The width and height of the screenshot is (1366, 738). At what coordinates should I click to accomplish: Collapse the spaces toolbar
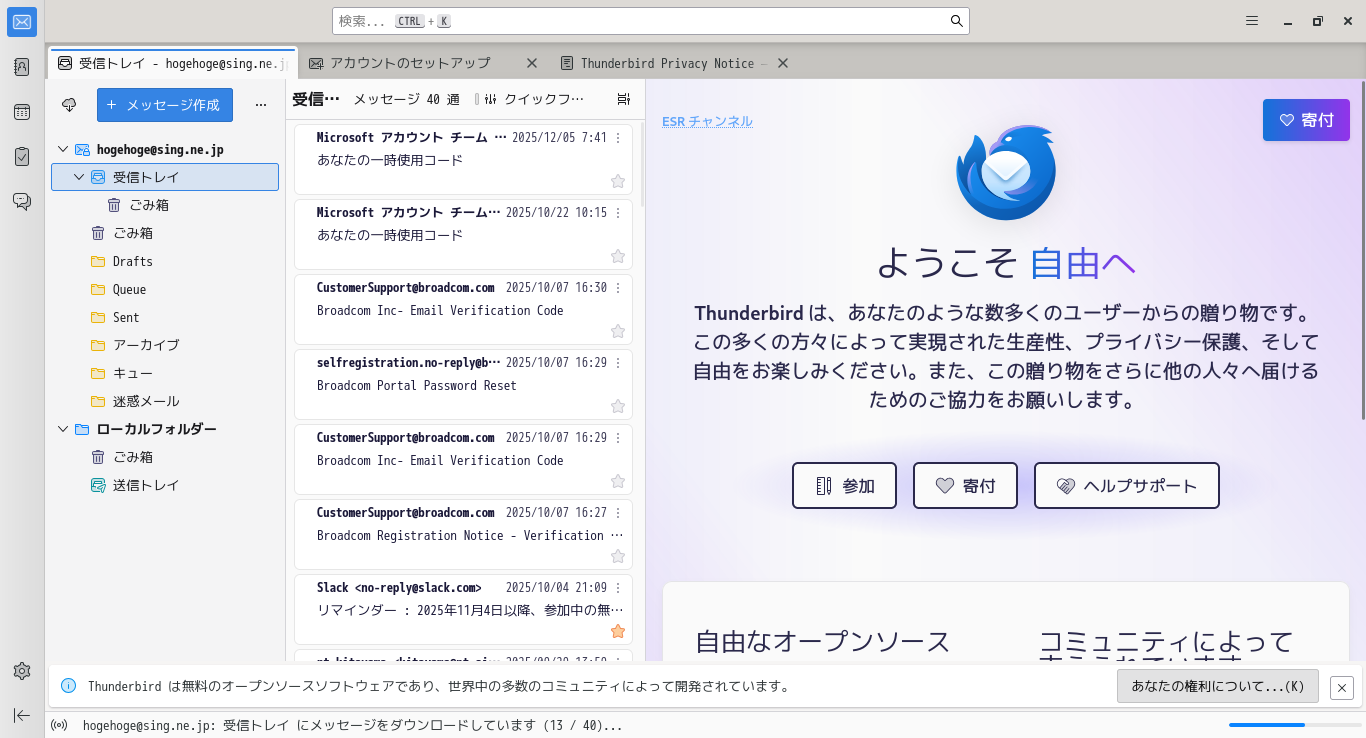coord(22,715)
